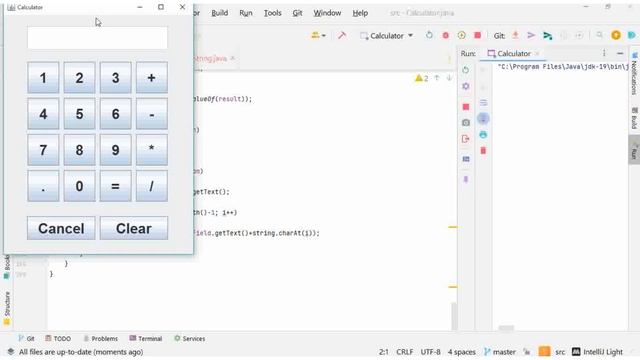Screen dimensions: 640x360
Task: Open the Git menu
Action: coord(297,13)
